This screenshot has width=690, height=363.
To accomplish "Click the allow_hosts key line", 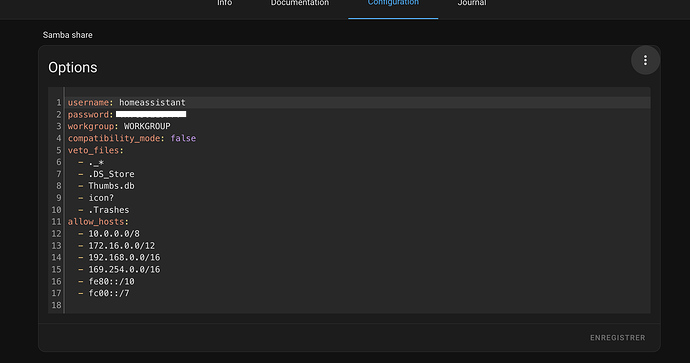I will click(98, 222).
